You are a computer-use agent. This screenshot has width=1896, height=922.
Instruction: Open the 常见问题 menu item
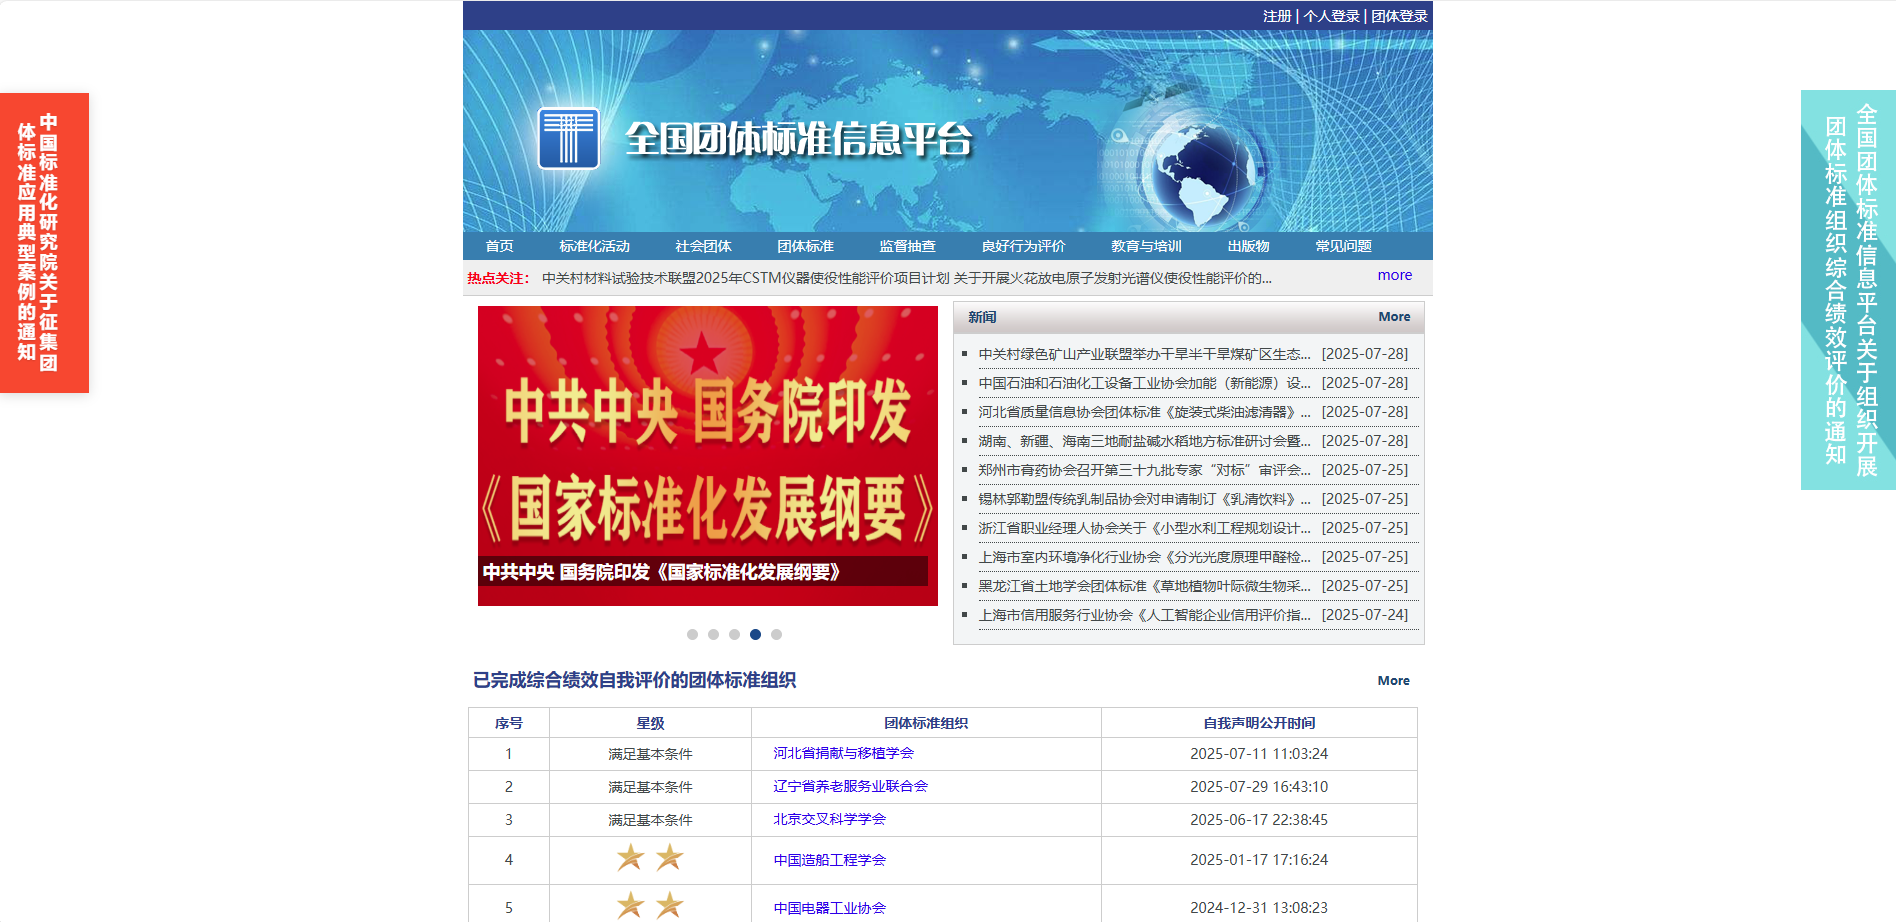pos(1346,245)
